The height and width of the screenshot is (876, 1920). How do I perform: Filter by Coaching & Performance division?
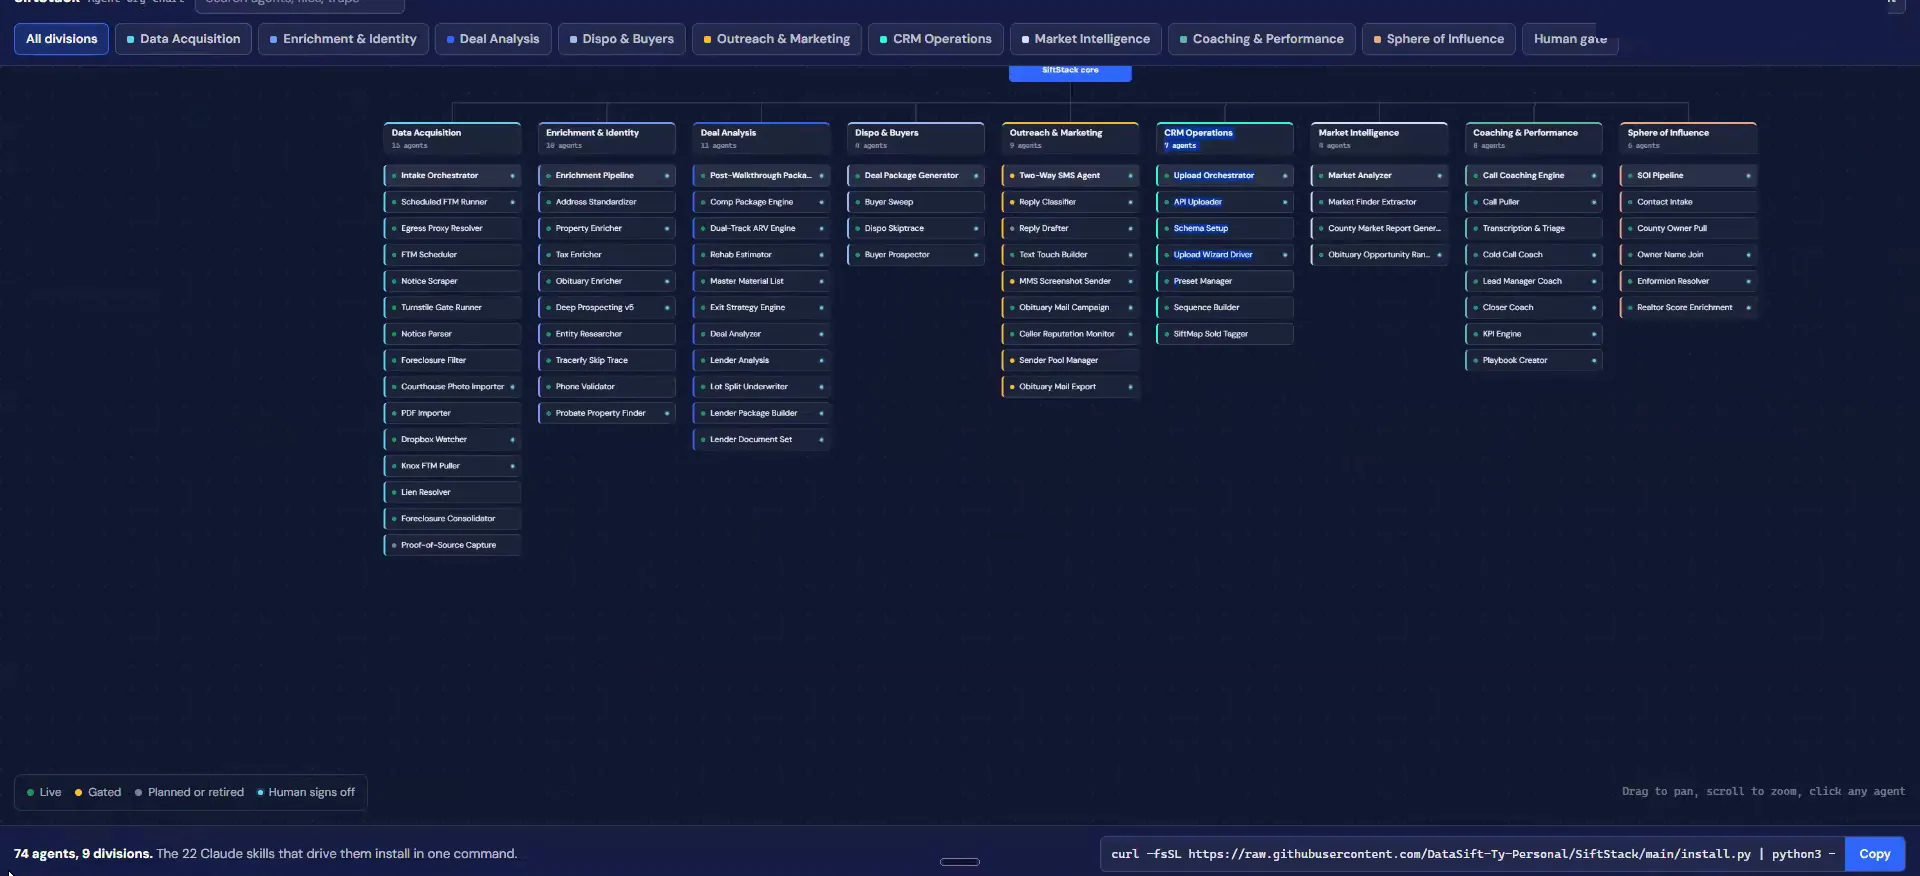click(1261, 39)
